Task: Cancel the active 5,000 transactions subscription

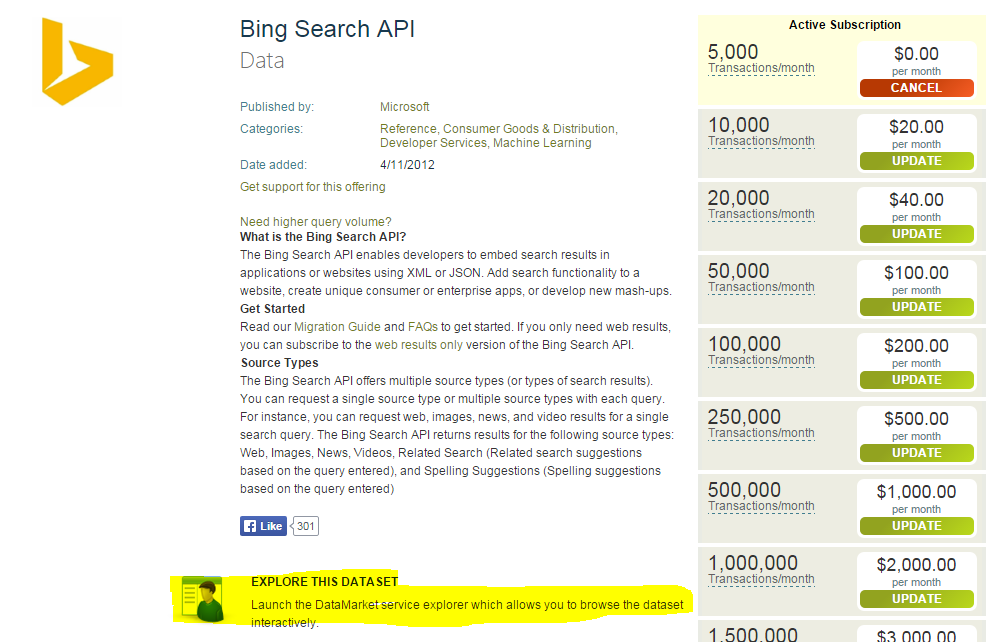Action: 917,88
